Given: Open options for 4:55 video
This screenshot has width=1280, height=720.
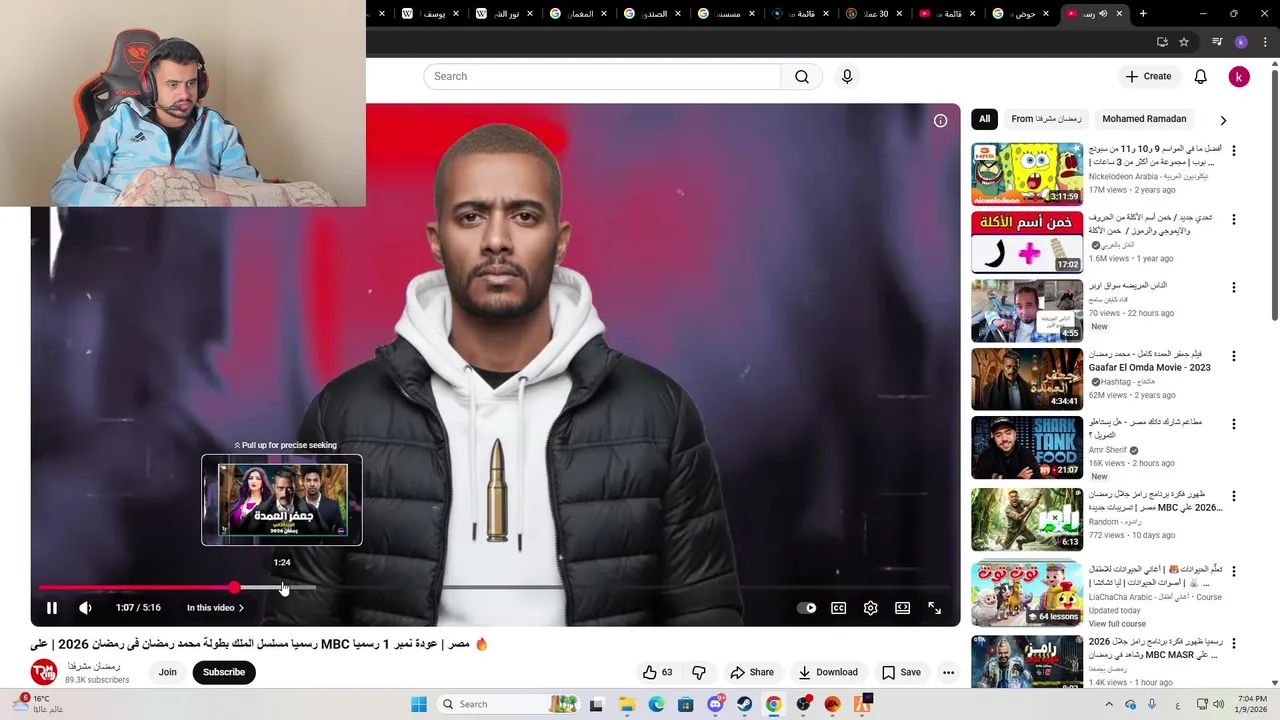Looking at the screenshot, I should [x=1233, y=288].
